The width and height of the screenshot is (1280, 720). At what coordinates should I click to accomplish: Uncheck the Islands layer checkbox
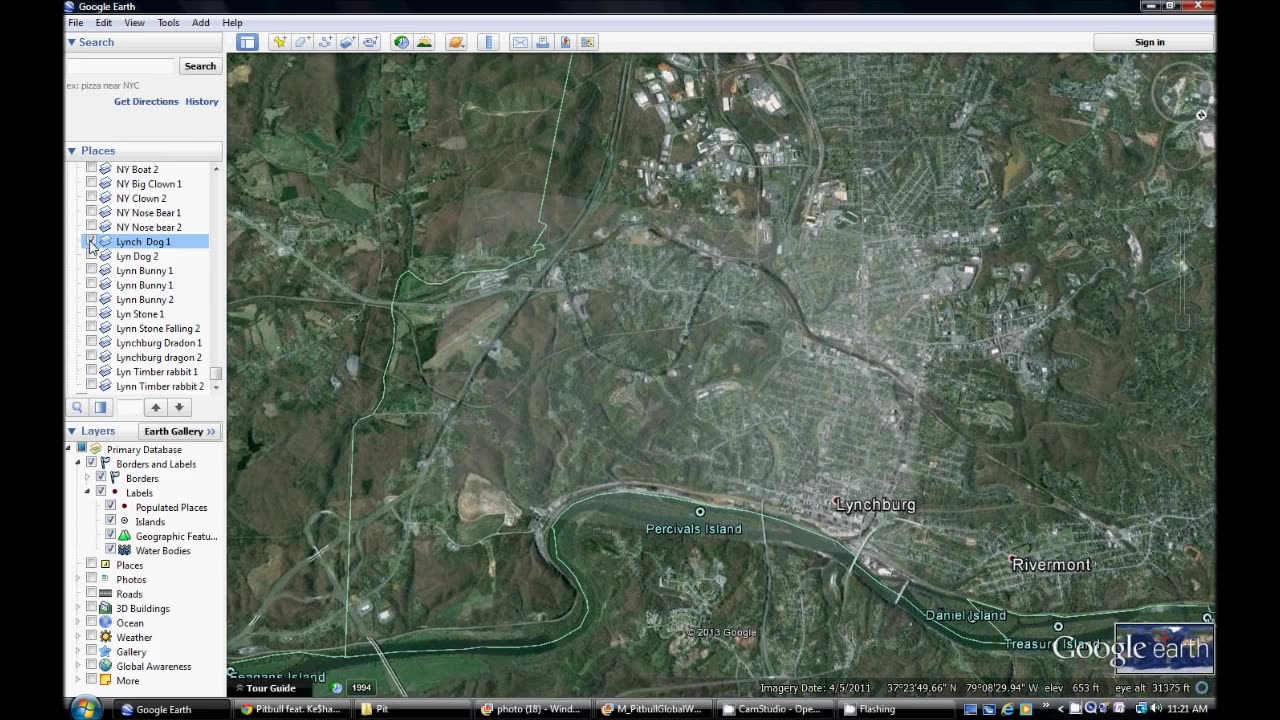click(x=110, y=521)
